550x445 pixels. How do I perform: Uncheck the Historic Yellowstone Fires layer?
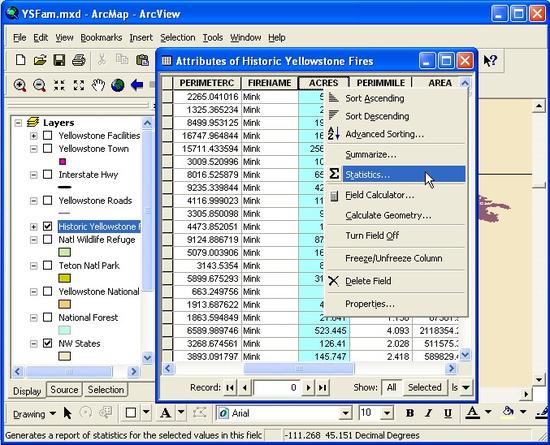tap(48, 226)
